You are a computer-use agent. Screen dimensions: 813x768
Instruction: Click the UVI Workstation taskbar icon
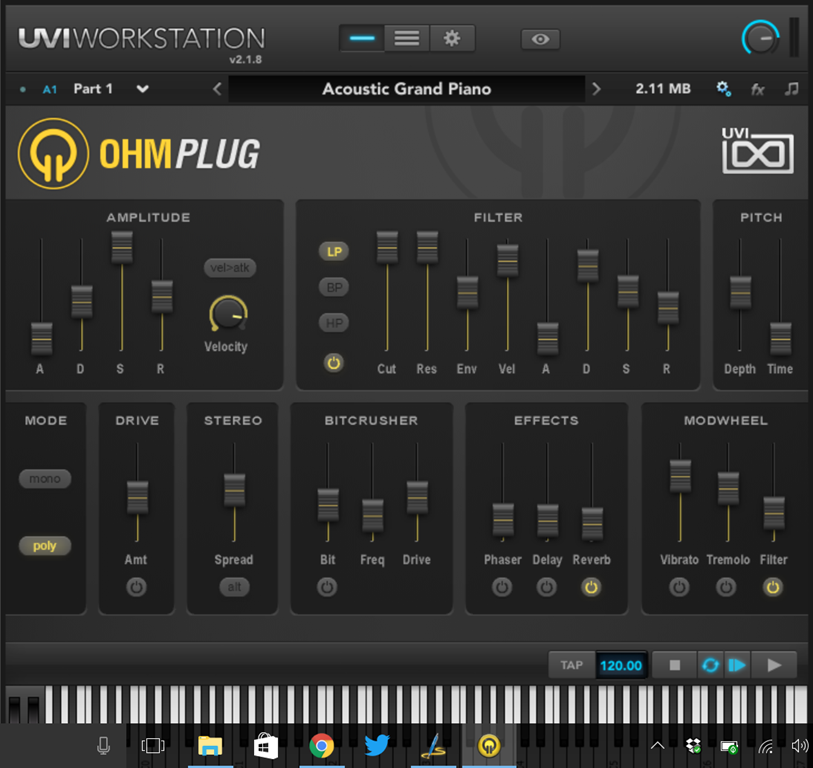coord(488,746)
